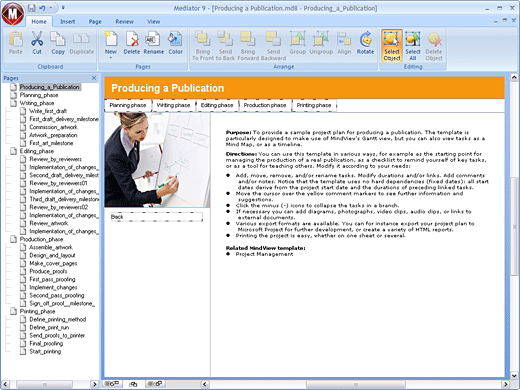Click the Align icon
This screenshot has width=520, height=390.
[344, 39]
